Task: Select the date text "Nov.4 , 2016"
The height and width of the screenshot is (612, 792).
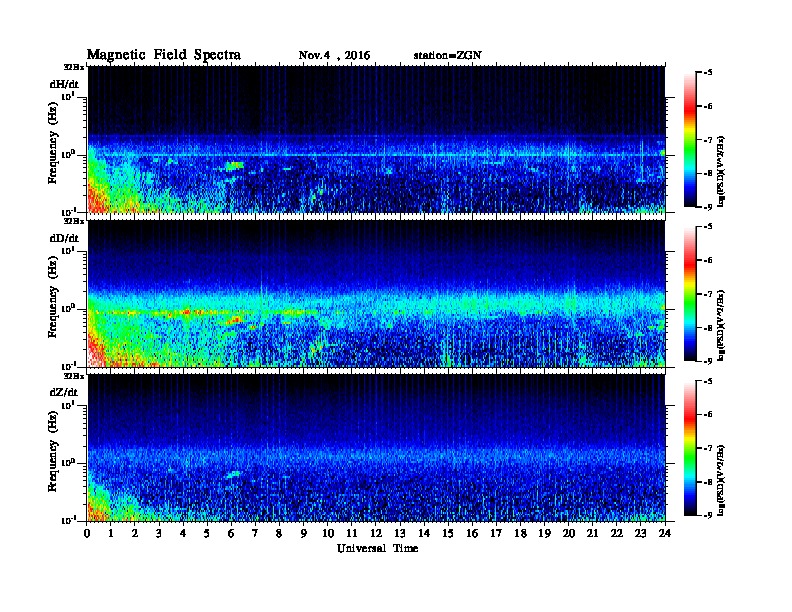Action: (x=334, y=56)
